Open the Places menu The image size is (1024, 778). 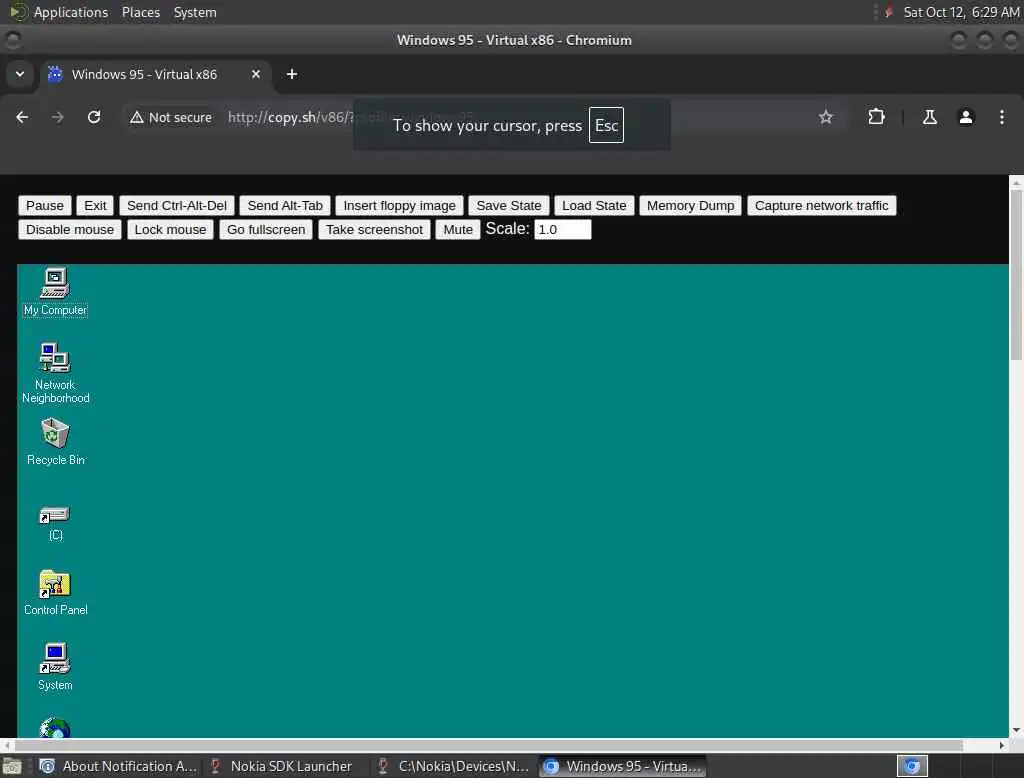[141, 12]
